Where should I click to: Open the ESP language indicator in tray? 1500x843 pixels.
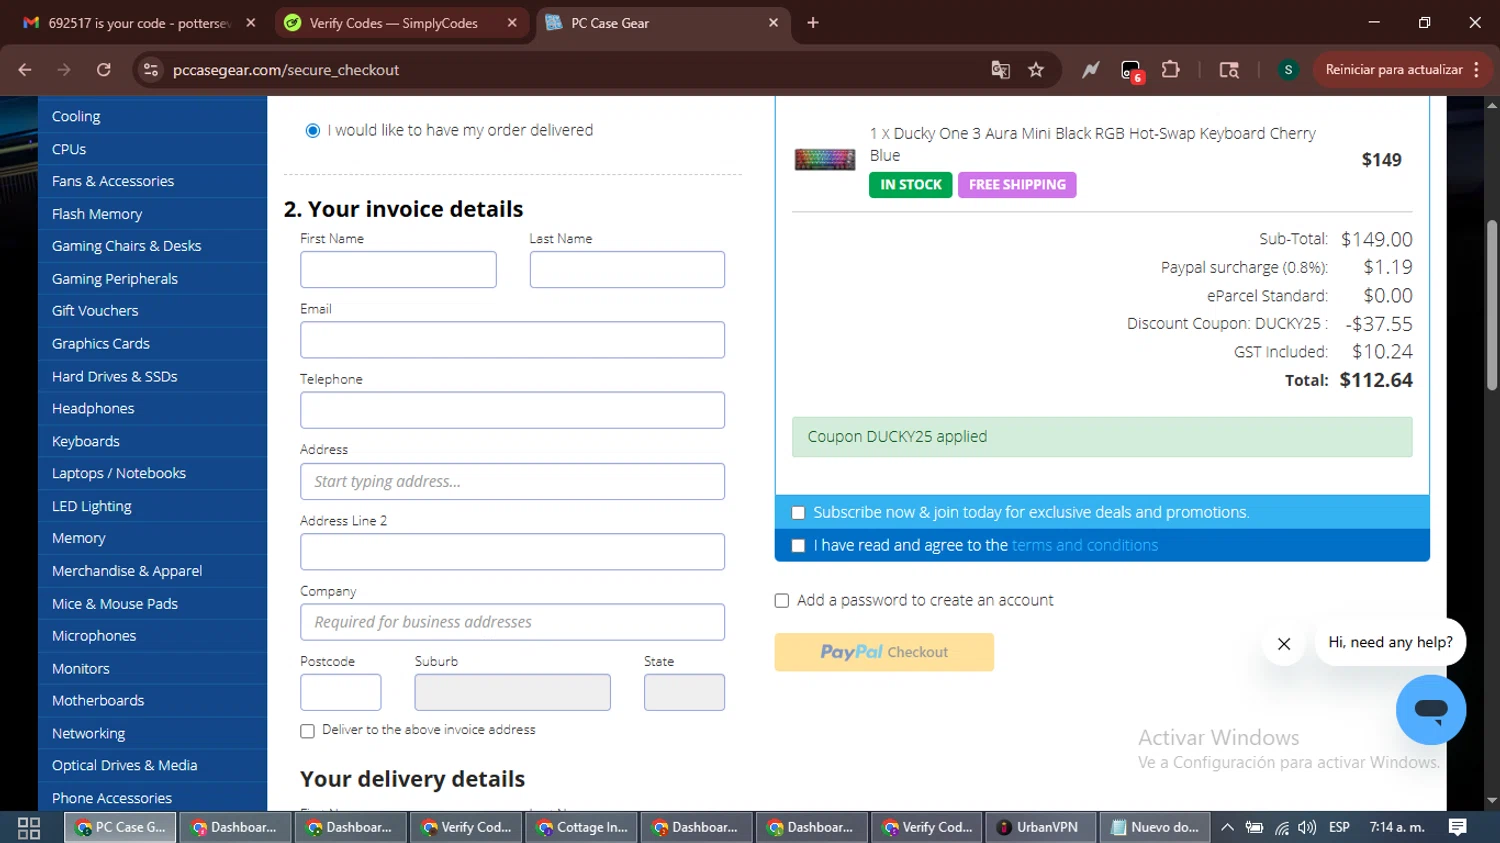[1339, 827]
